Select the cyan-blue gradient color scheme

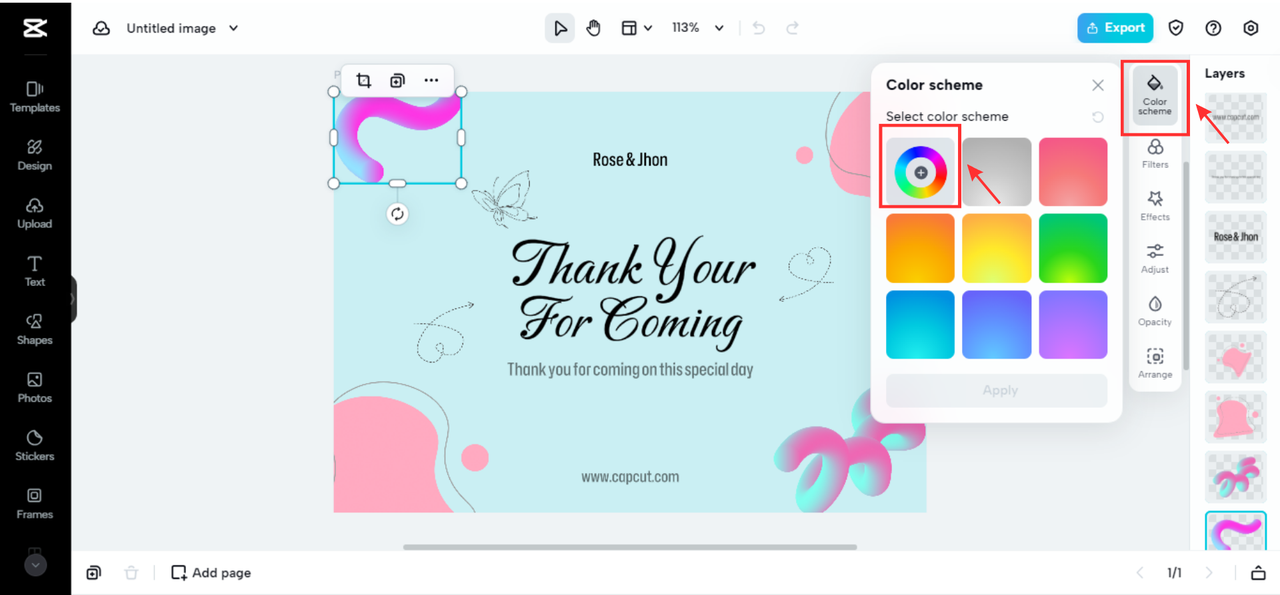[x=920, y=324]
